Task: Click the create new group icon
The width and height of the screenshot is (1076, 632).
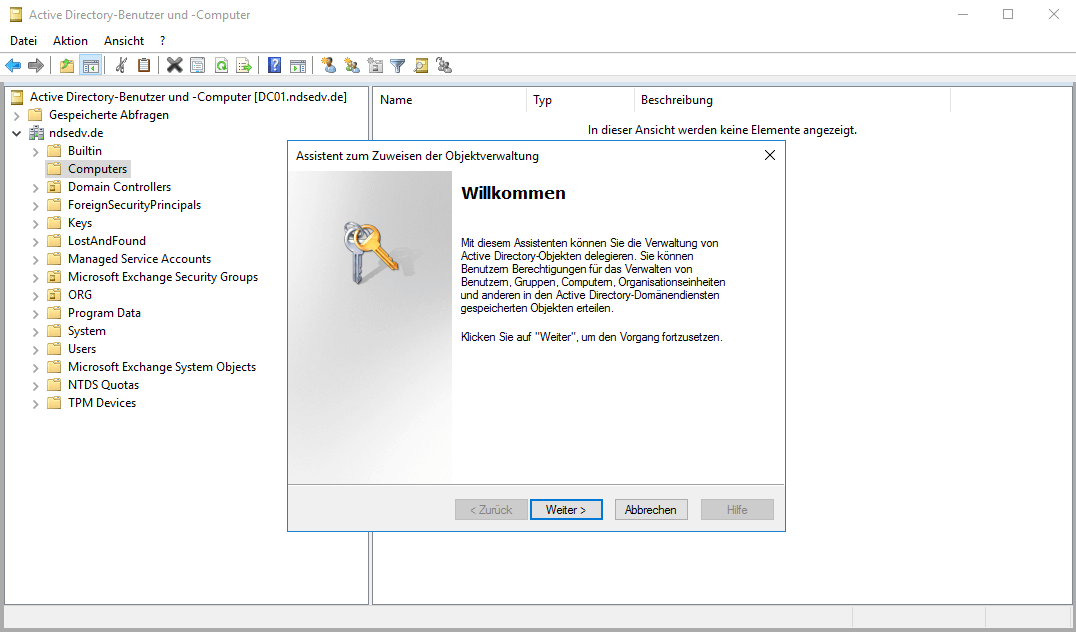Action: (x=351, y=66)
